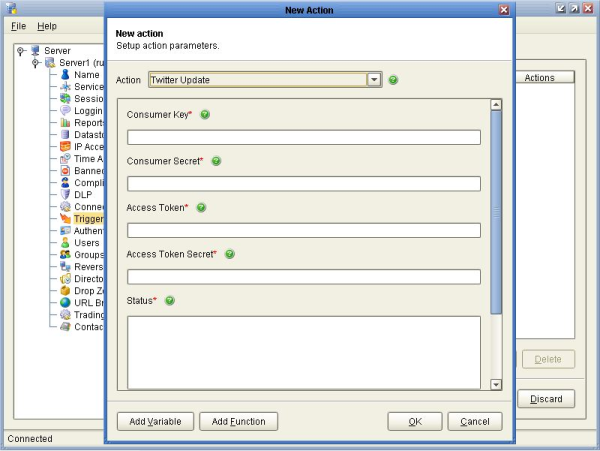Click the Users person icon
This screenshot has height=451, width=600.
pyautogui.click(x=65, y=243)
